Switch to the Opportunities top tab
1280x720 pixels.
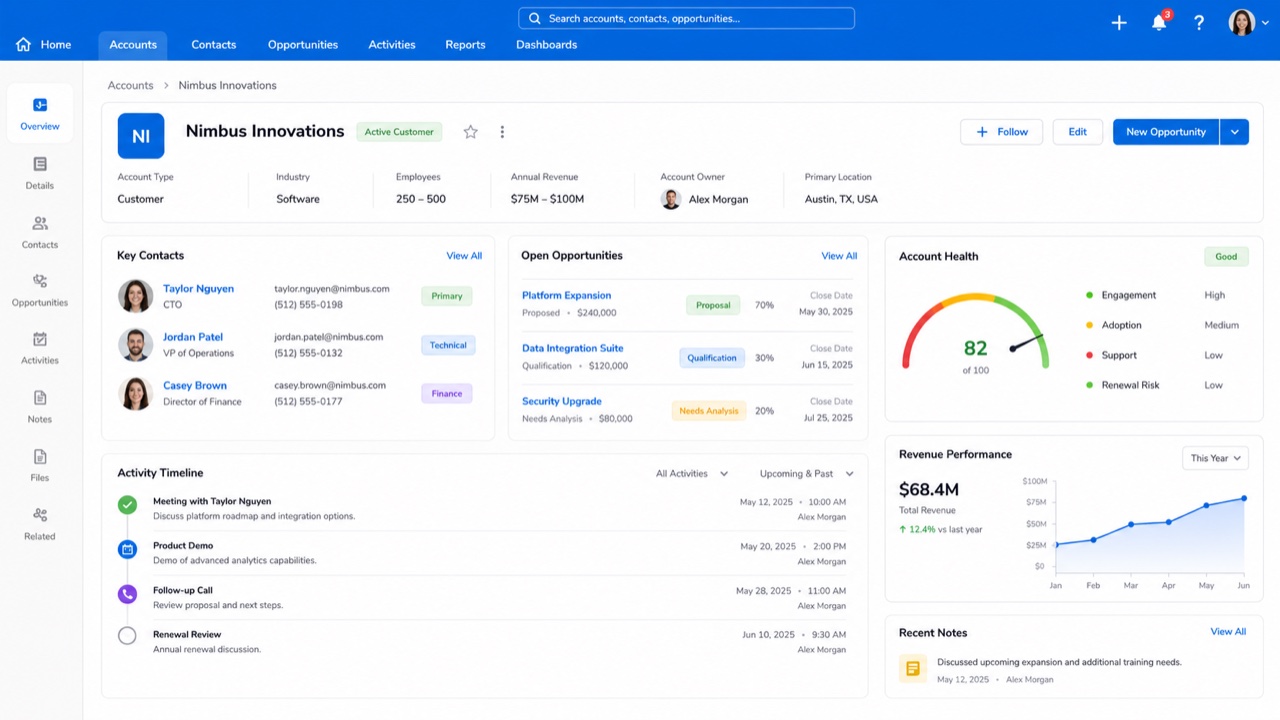[303, 45]
